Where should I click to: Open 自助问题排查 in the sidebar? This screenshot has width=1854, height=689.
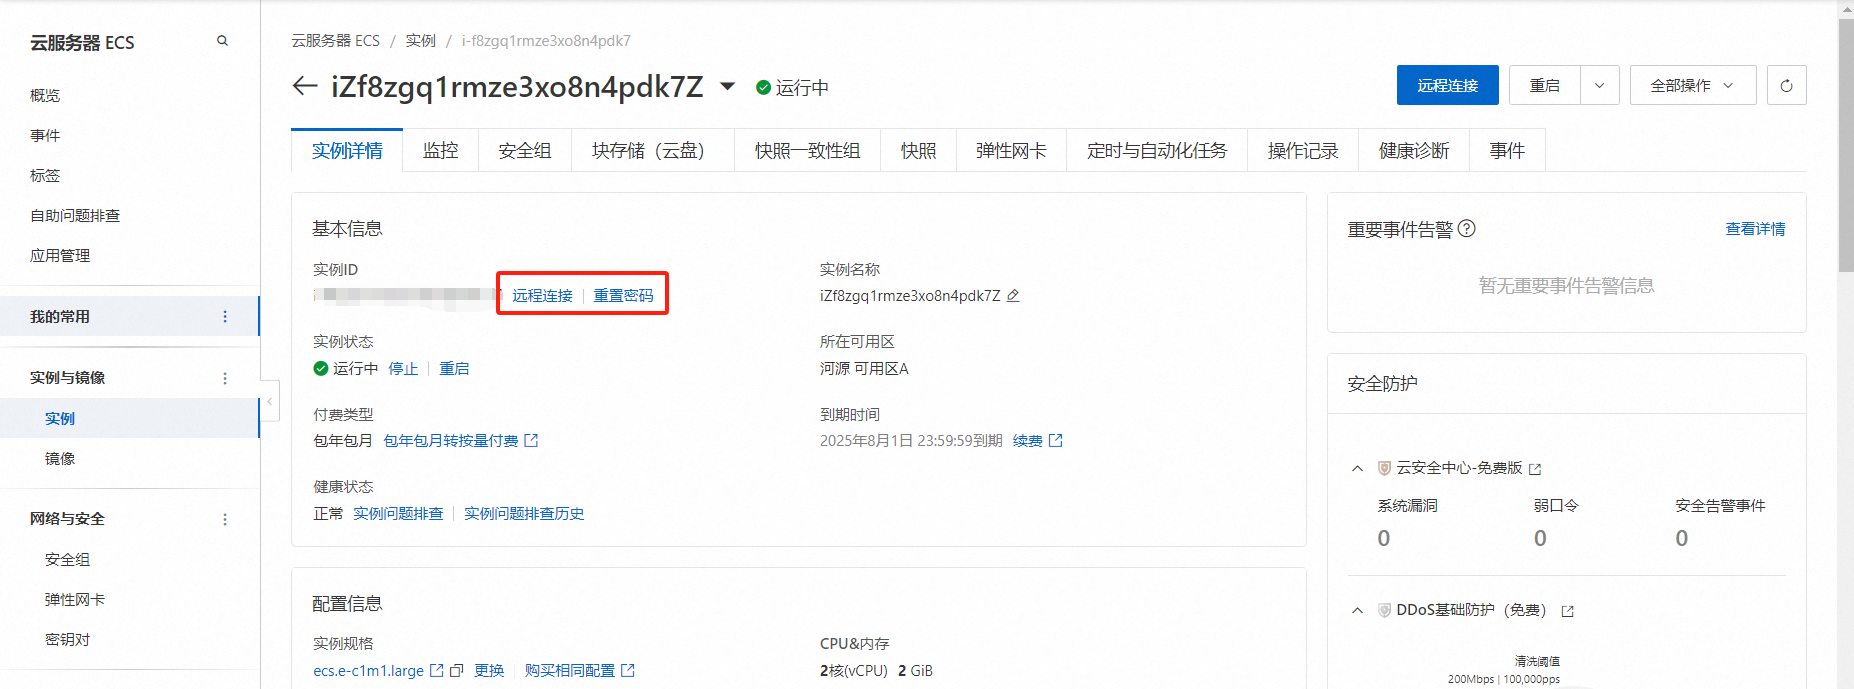(75, 215)
